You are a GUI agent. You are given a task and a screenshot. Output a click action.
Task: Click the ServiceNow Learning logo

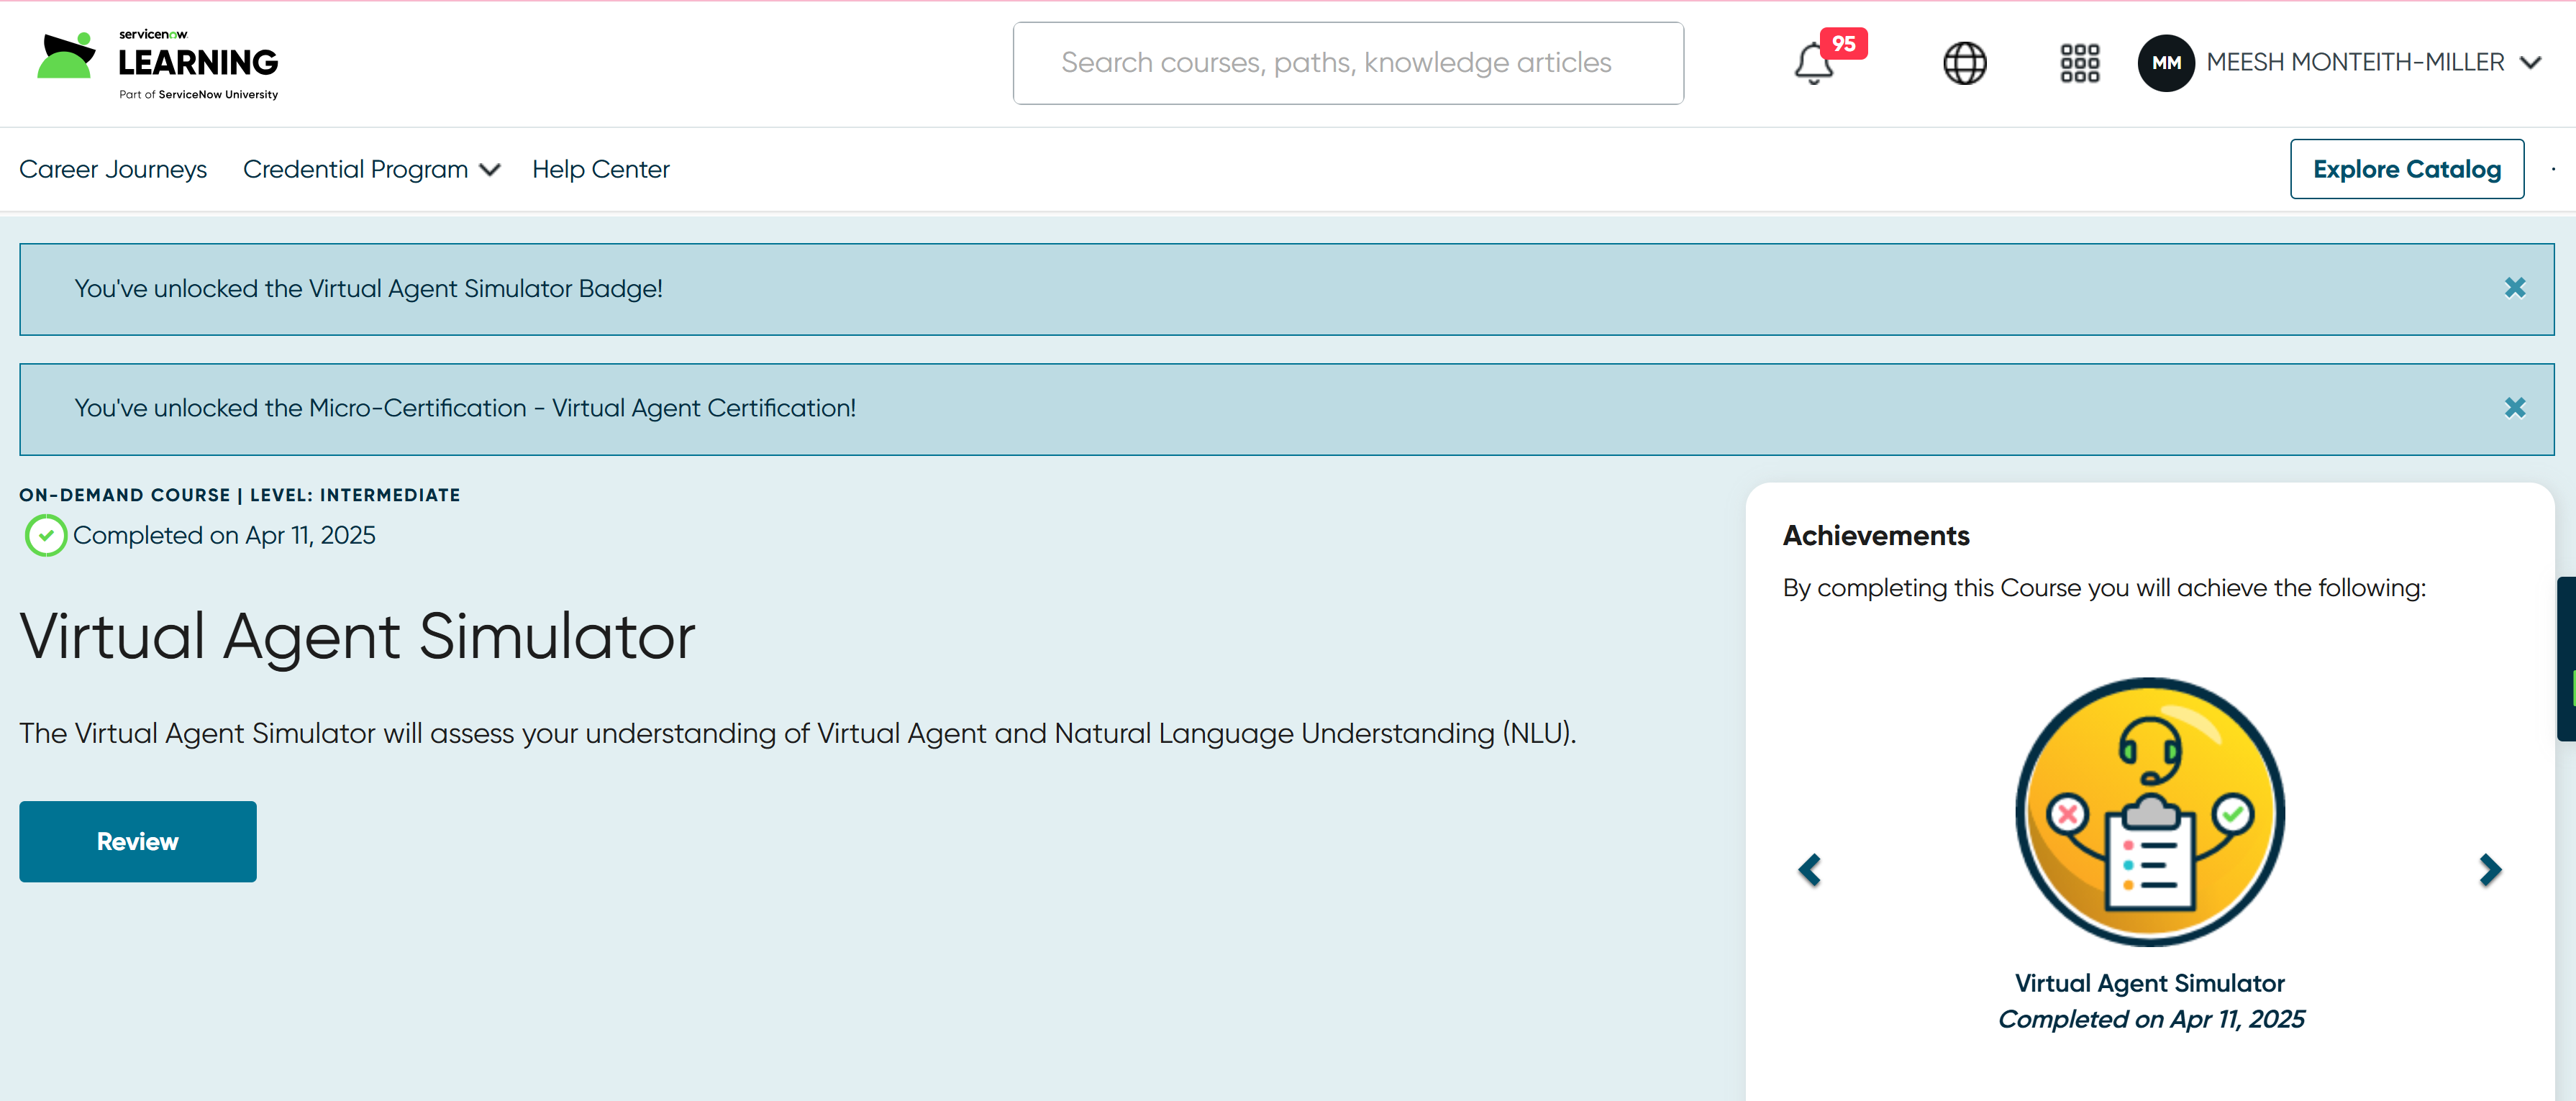[158, 64]
